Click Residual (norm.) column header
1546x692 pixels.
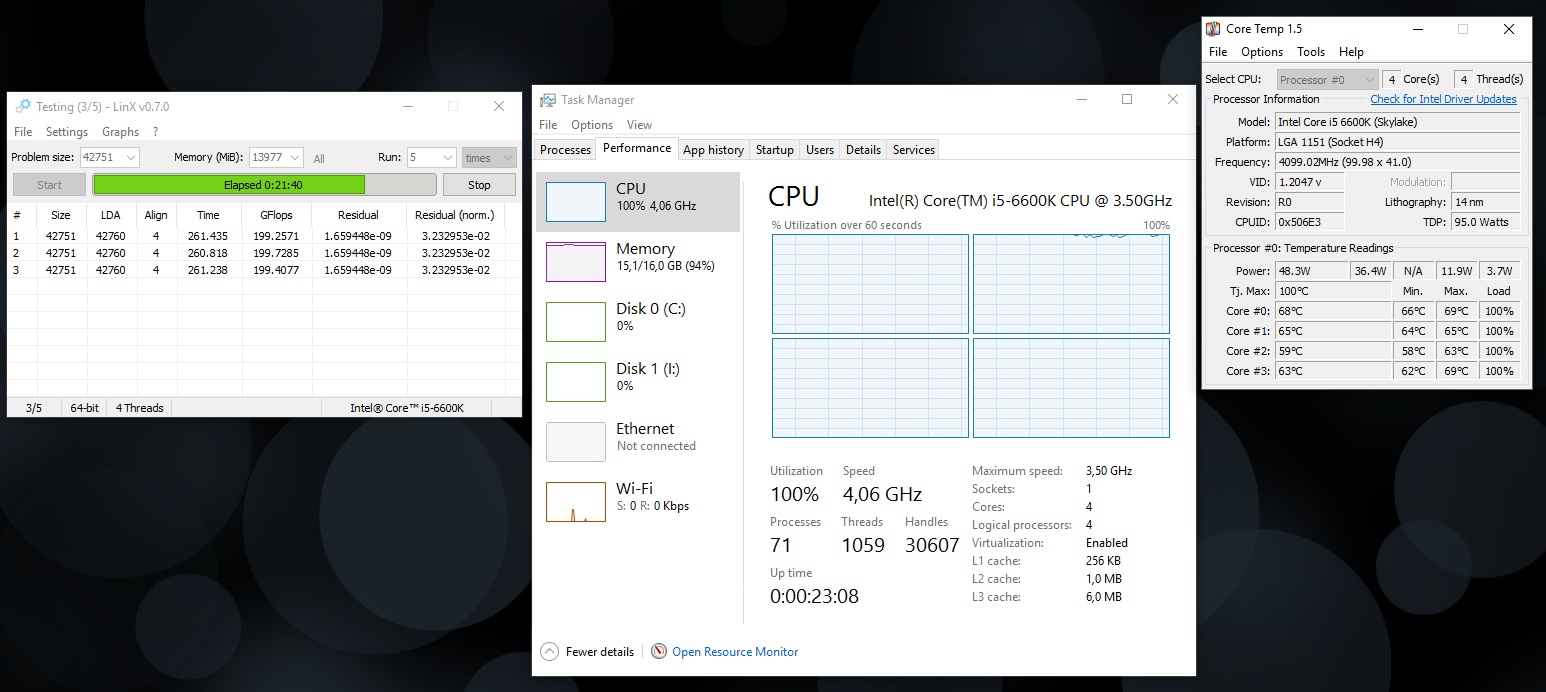click(x=455, y=215)
